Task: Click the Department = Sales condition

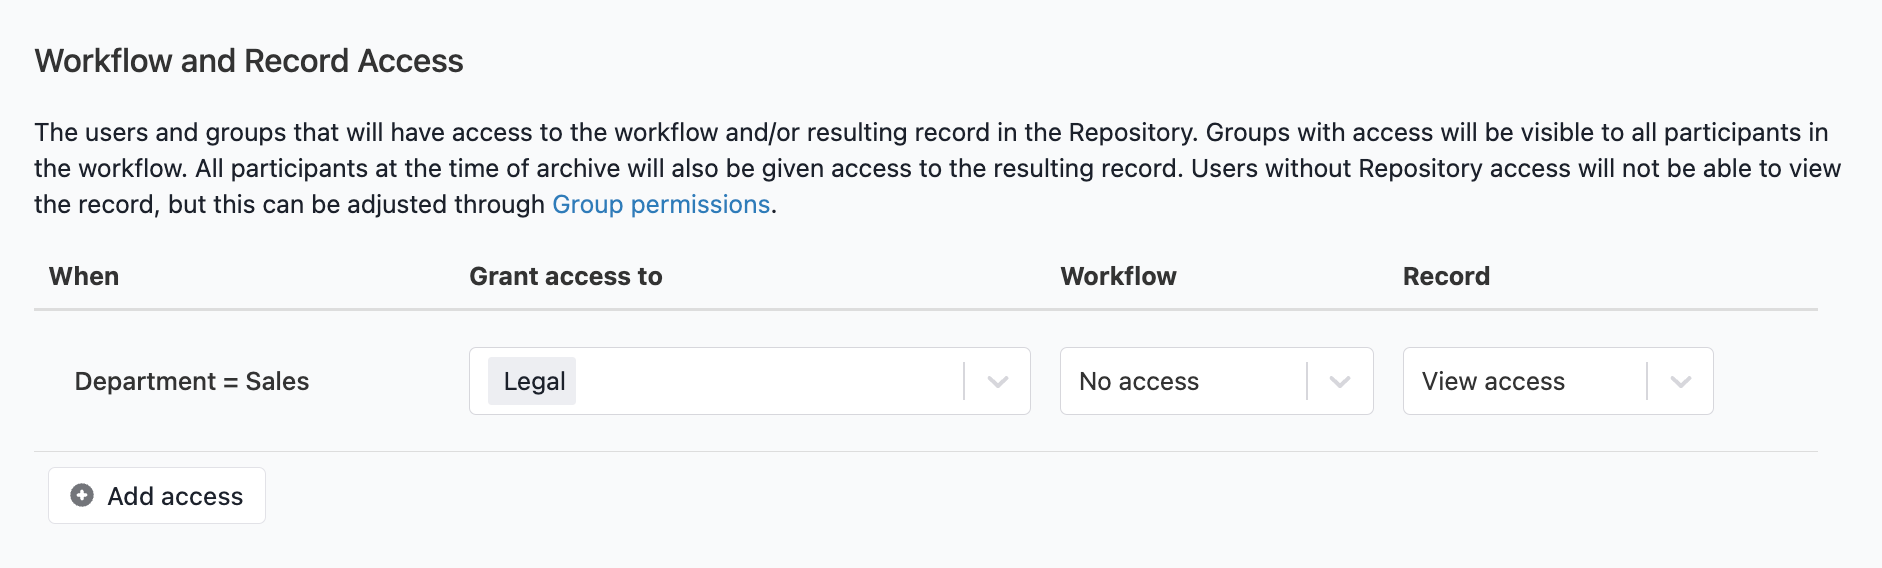Action: click(x=192, y=381)
